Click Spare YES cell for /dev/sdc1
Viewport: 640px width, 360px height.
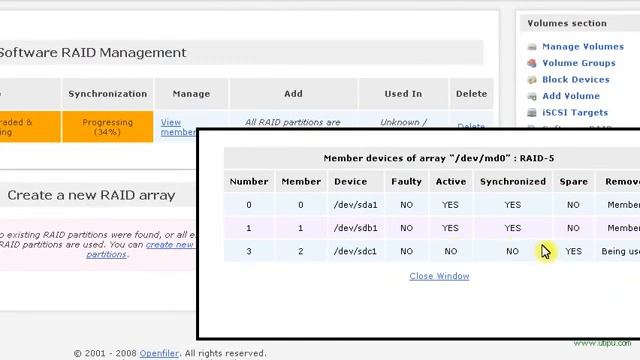573,251
